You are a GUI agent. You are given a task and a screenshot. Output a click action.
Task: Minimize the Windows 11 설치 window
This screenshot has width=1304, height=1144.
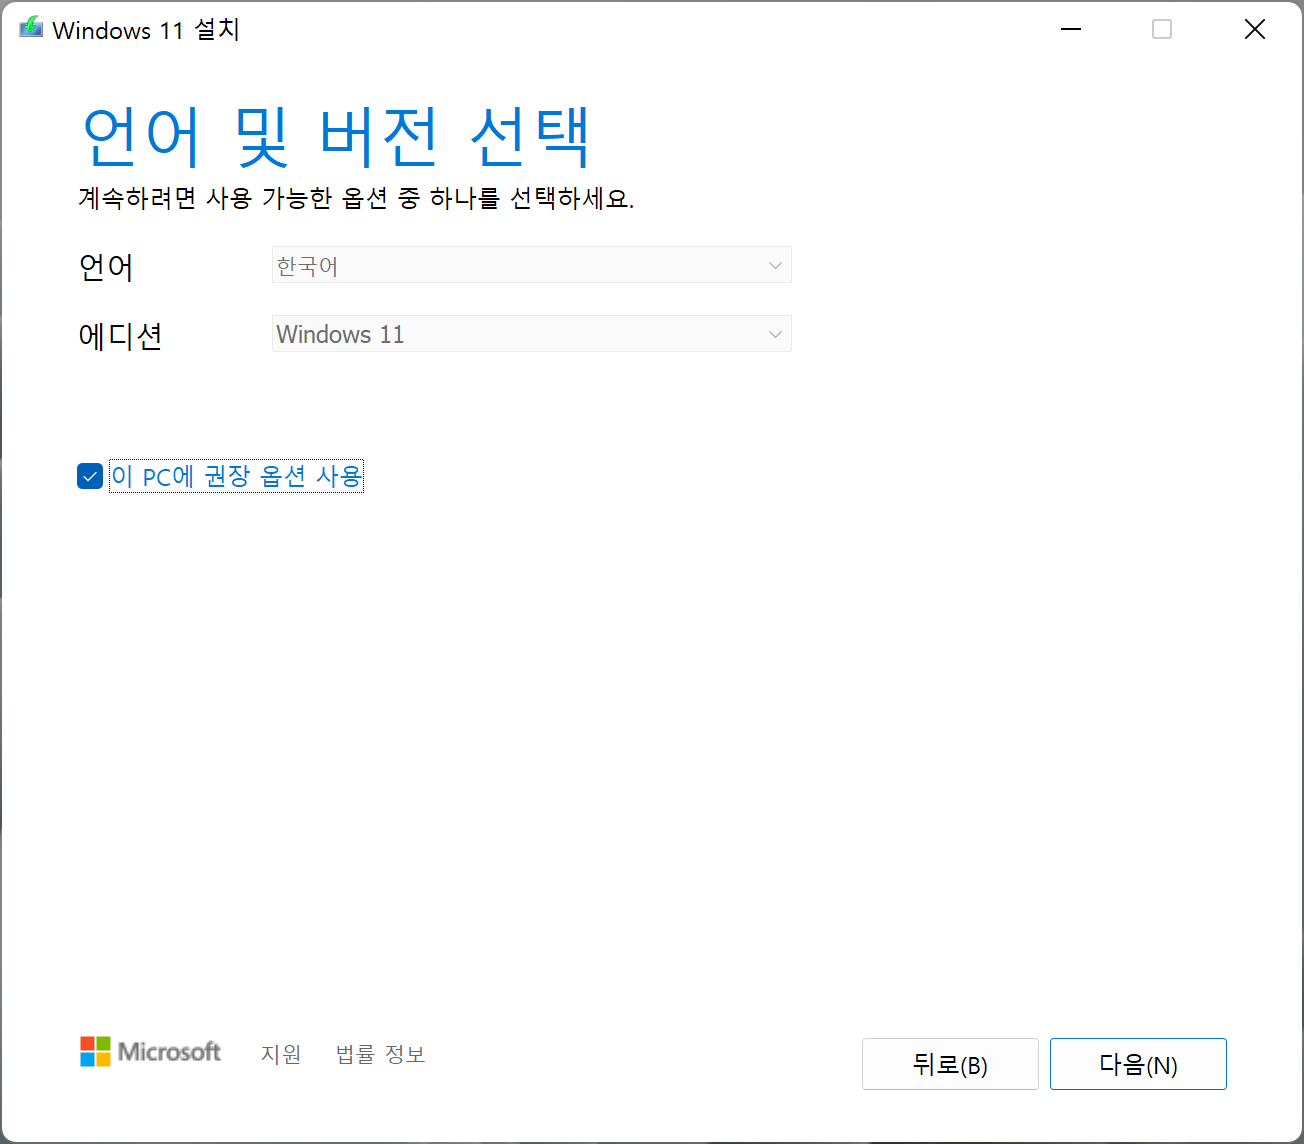point(1071,29)
